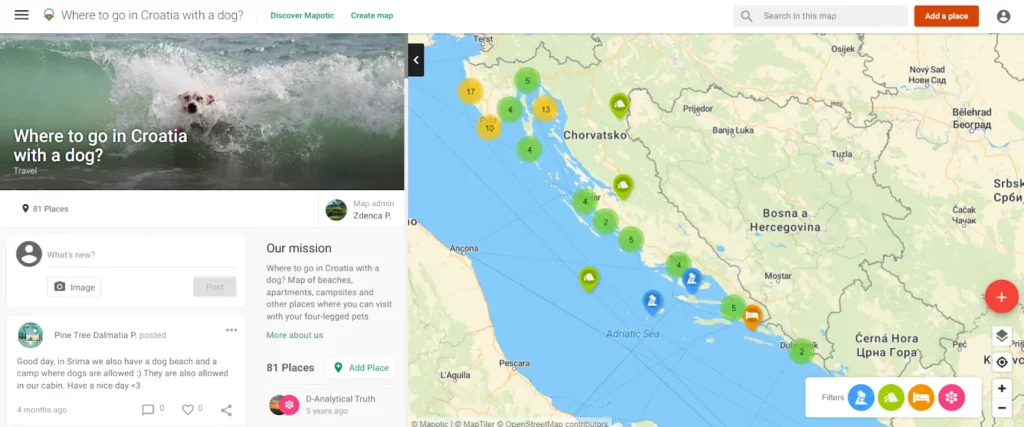
Task: Open Pine Tree Dalmatia P. profile avatar
Action: point(30,335)
